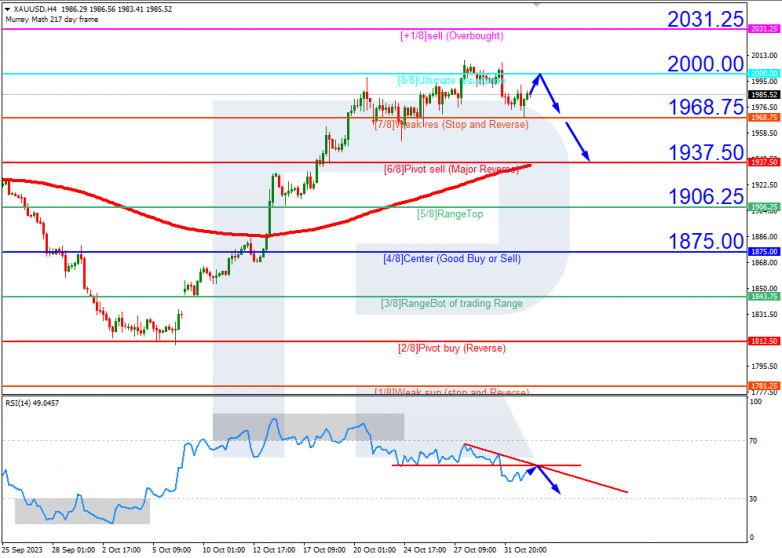Select the black 1985.52 current price tag
This screenshot has width=782, height=558.
[x=764, y=94]
